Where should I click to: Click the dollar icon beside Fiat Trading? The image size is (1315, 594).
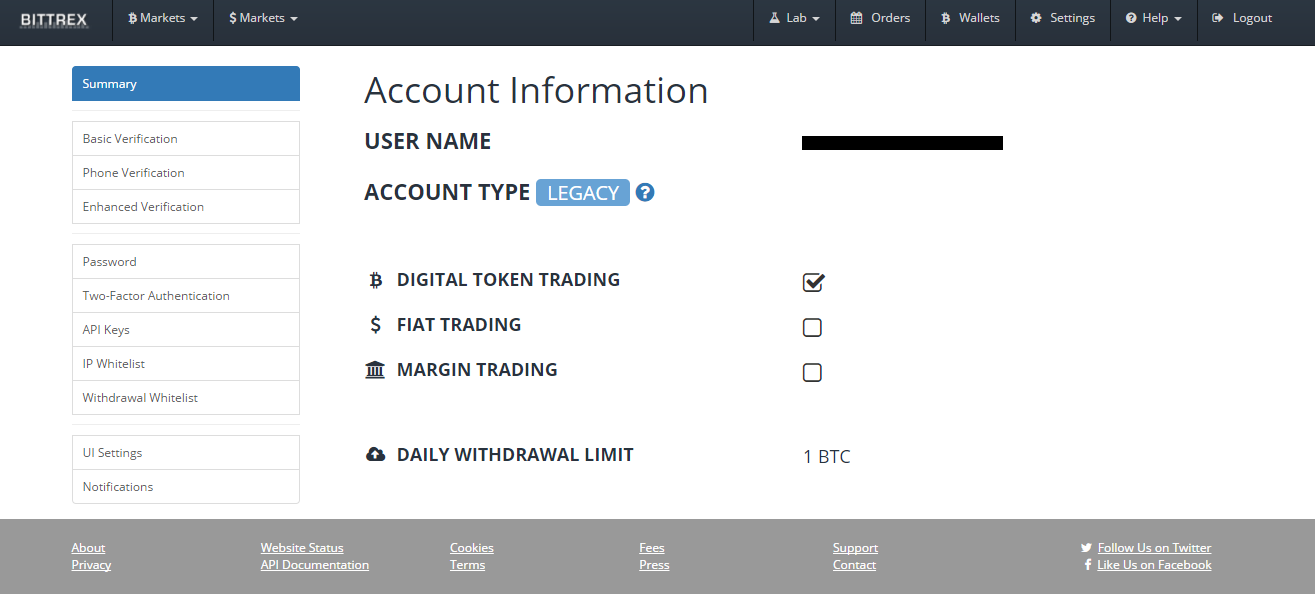pyautogui.click(x=376, y=325)
